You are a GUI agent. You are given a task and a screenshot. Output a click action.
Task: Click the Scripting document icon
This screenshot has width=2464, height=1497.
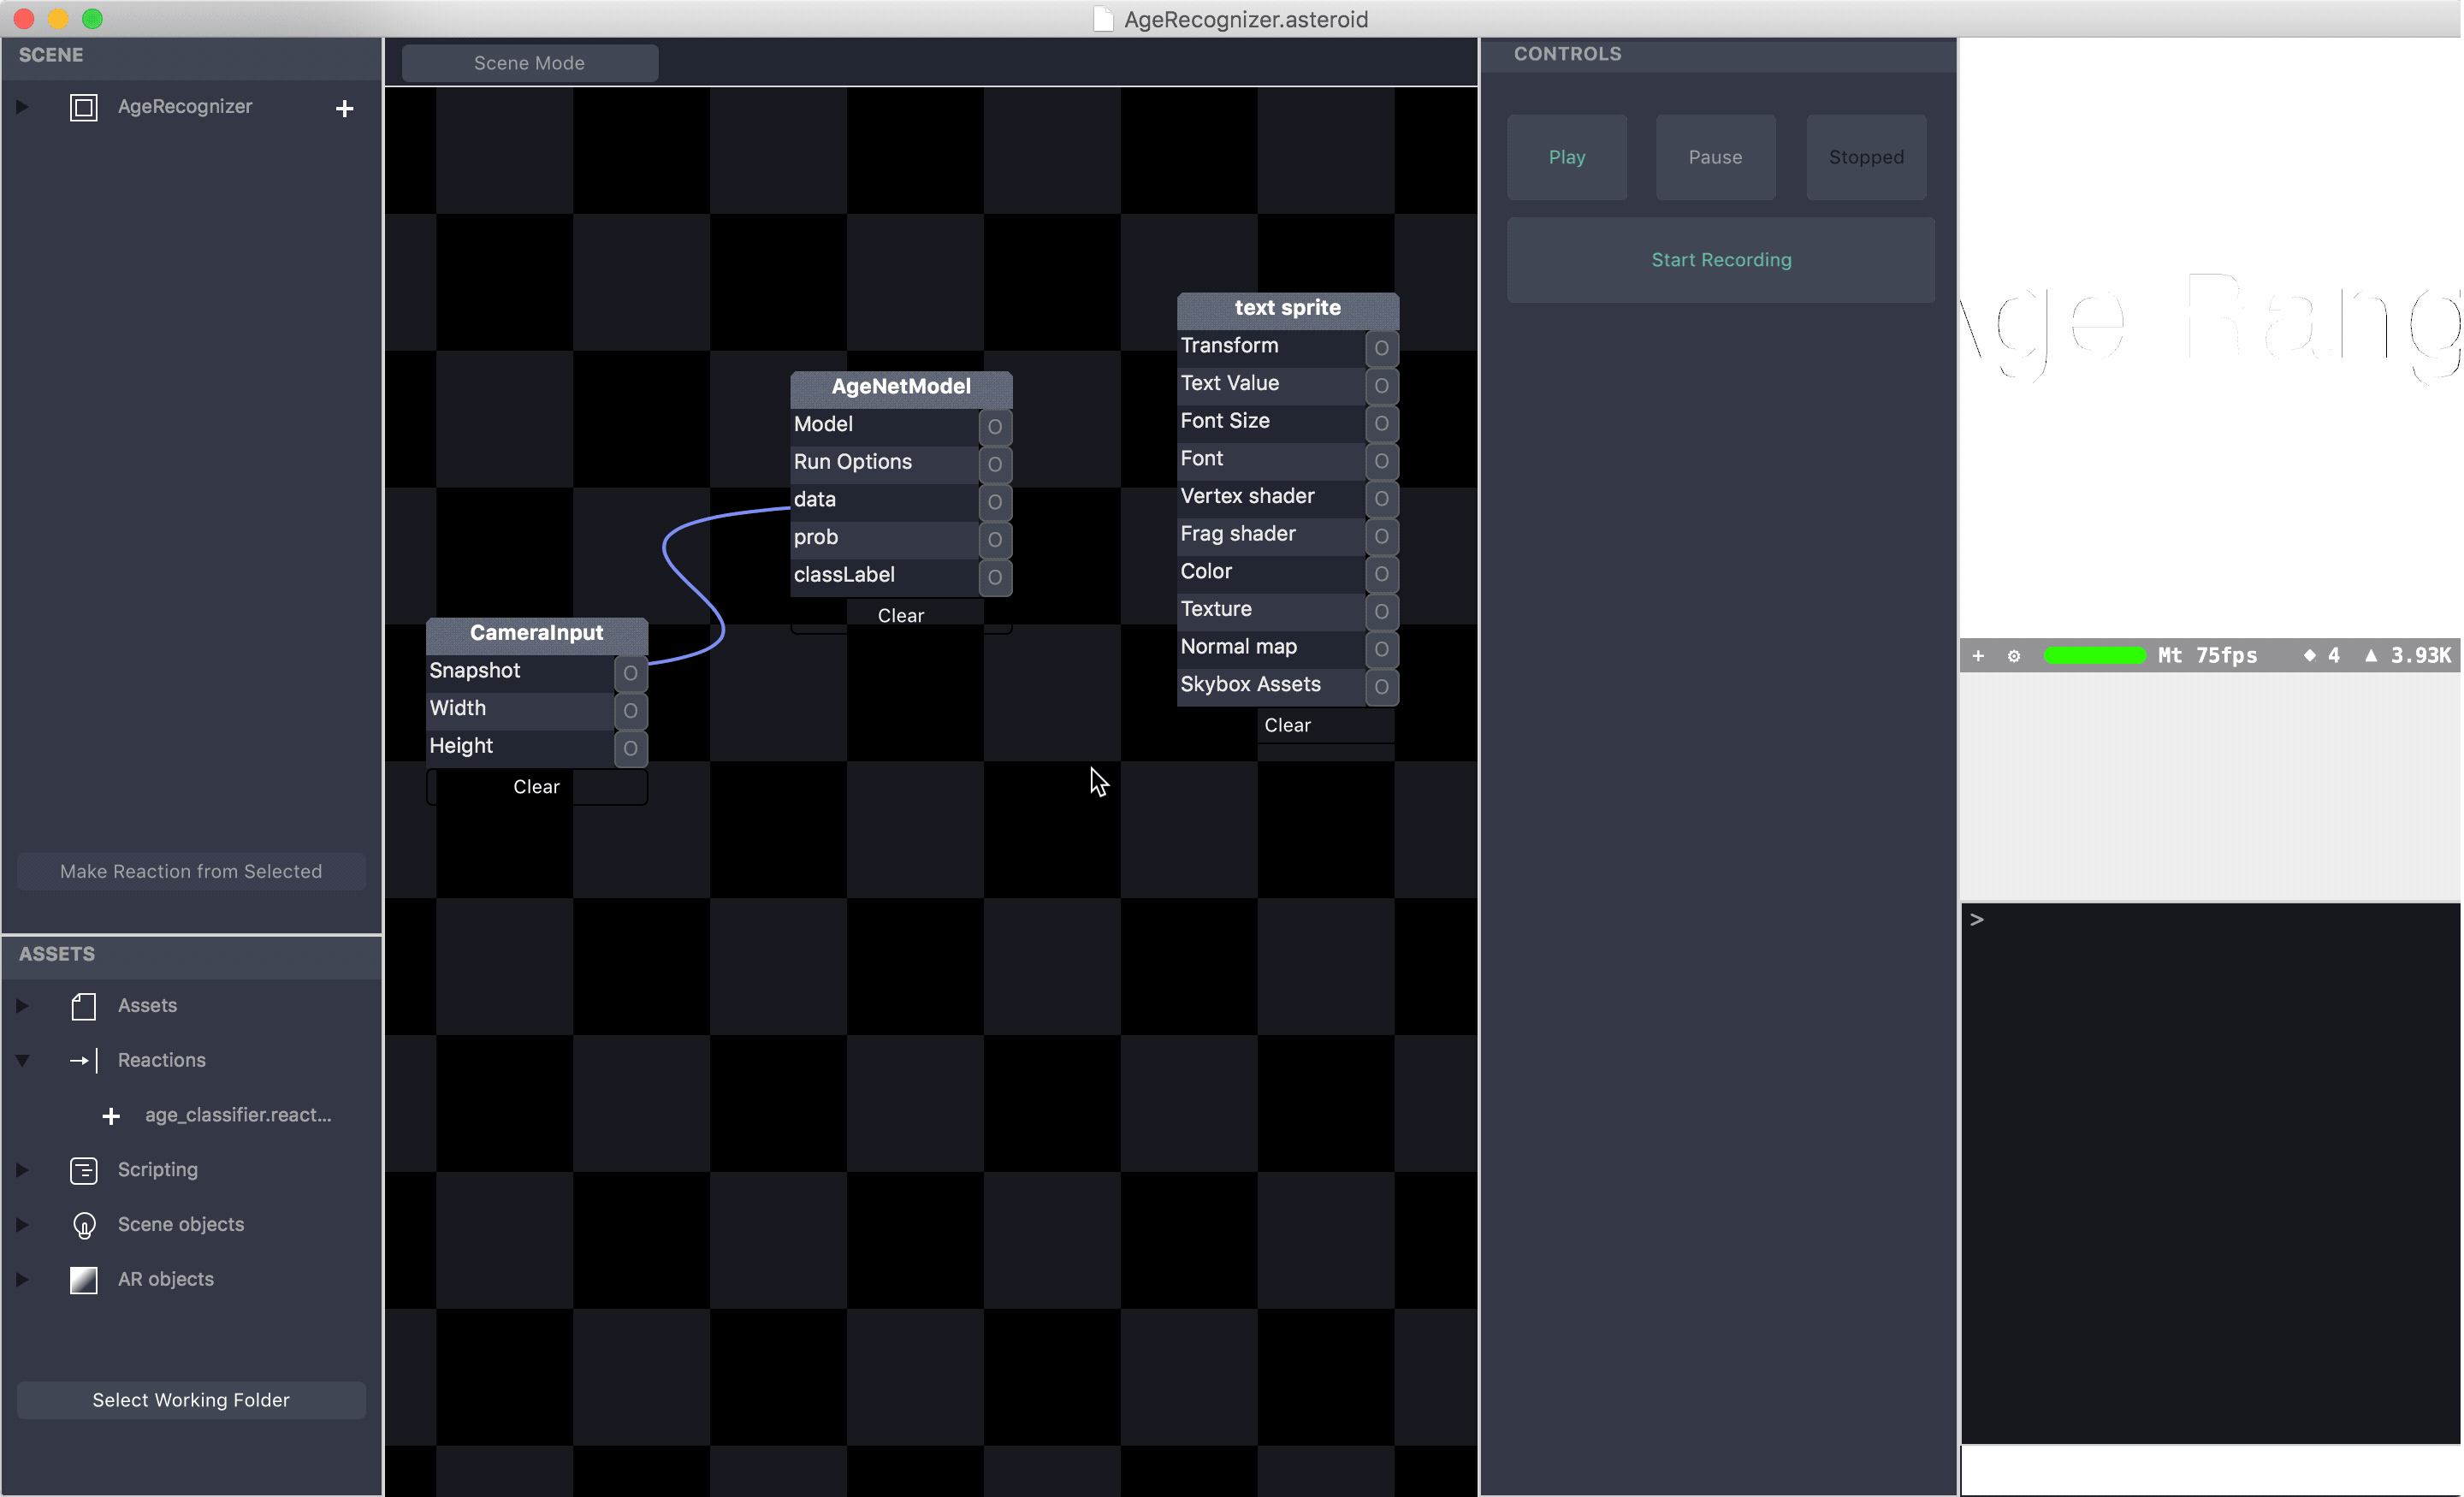point(84,1170)
